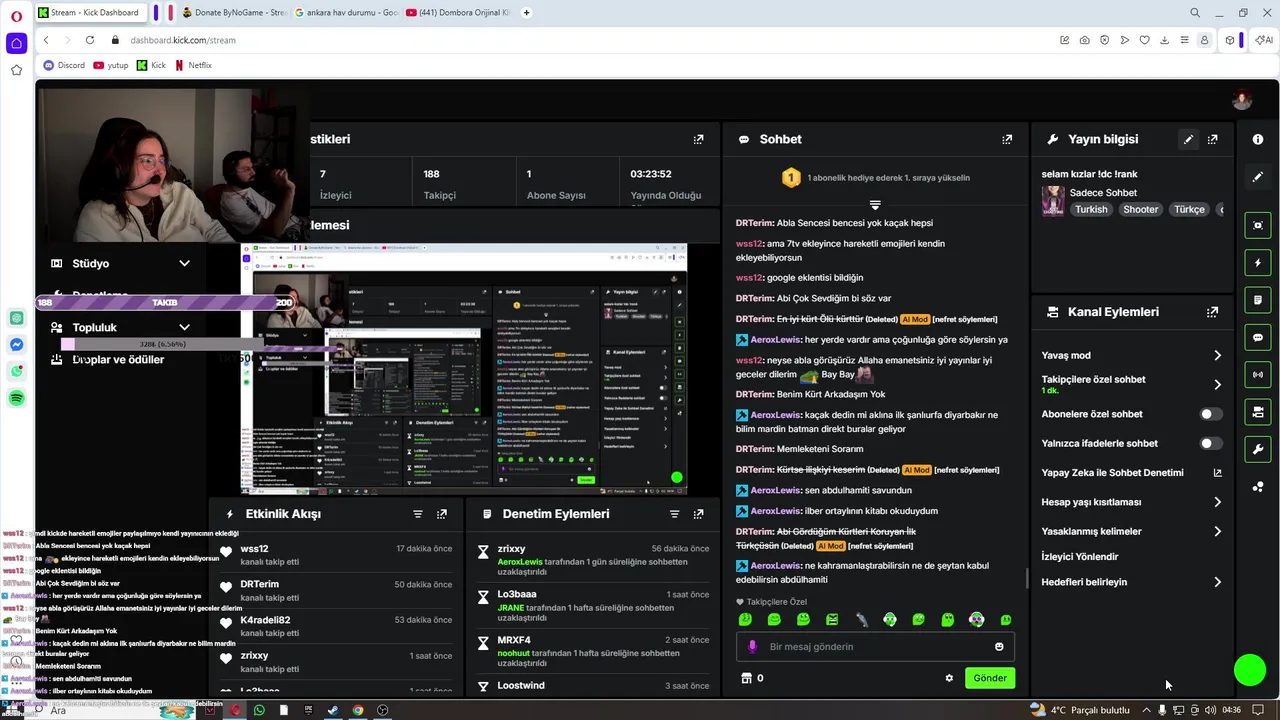Viewport: 1280px width, 720px height.
Task: Open Netflix bookmark
Action: pyautogui.click(x=193, y=65)
